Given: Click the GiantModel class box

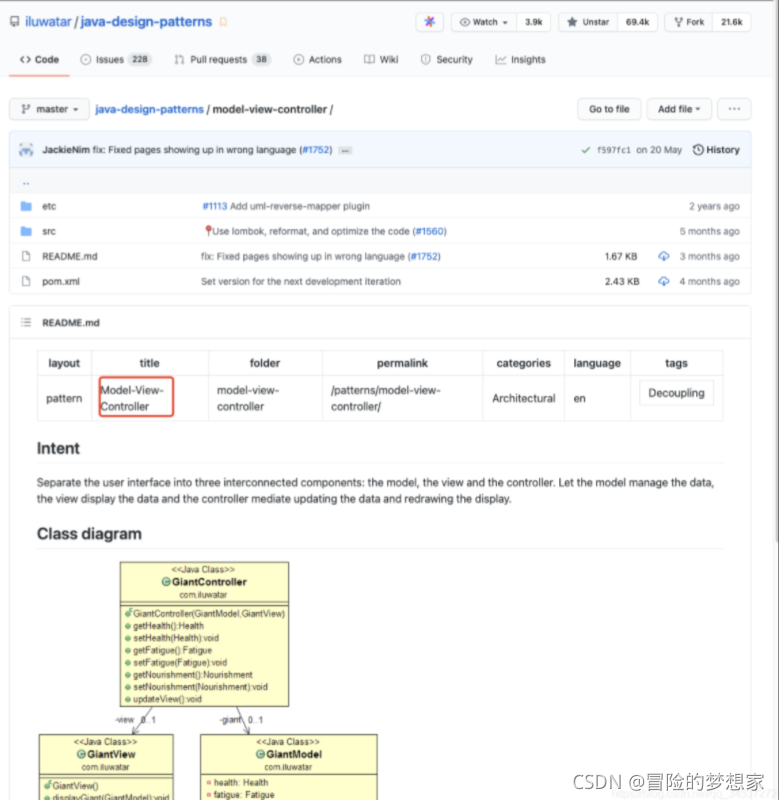Looking at the screenshot, I should tap(288, 767).
